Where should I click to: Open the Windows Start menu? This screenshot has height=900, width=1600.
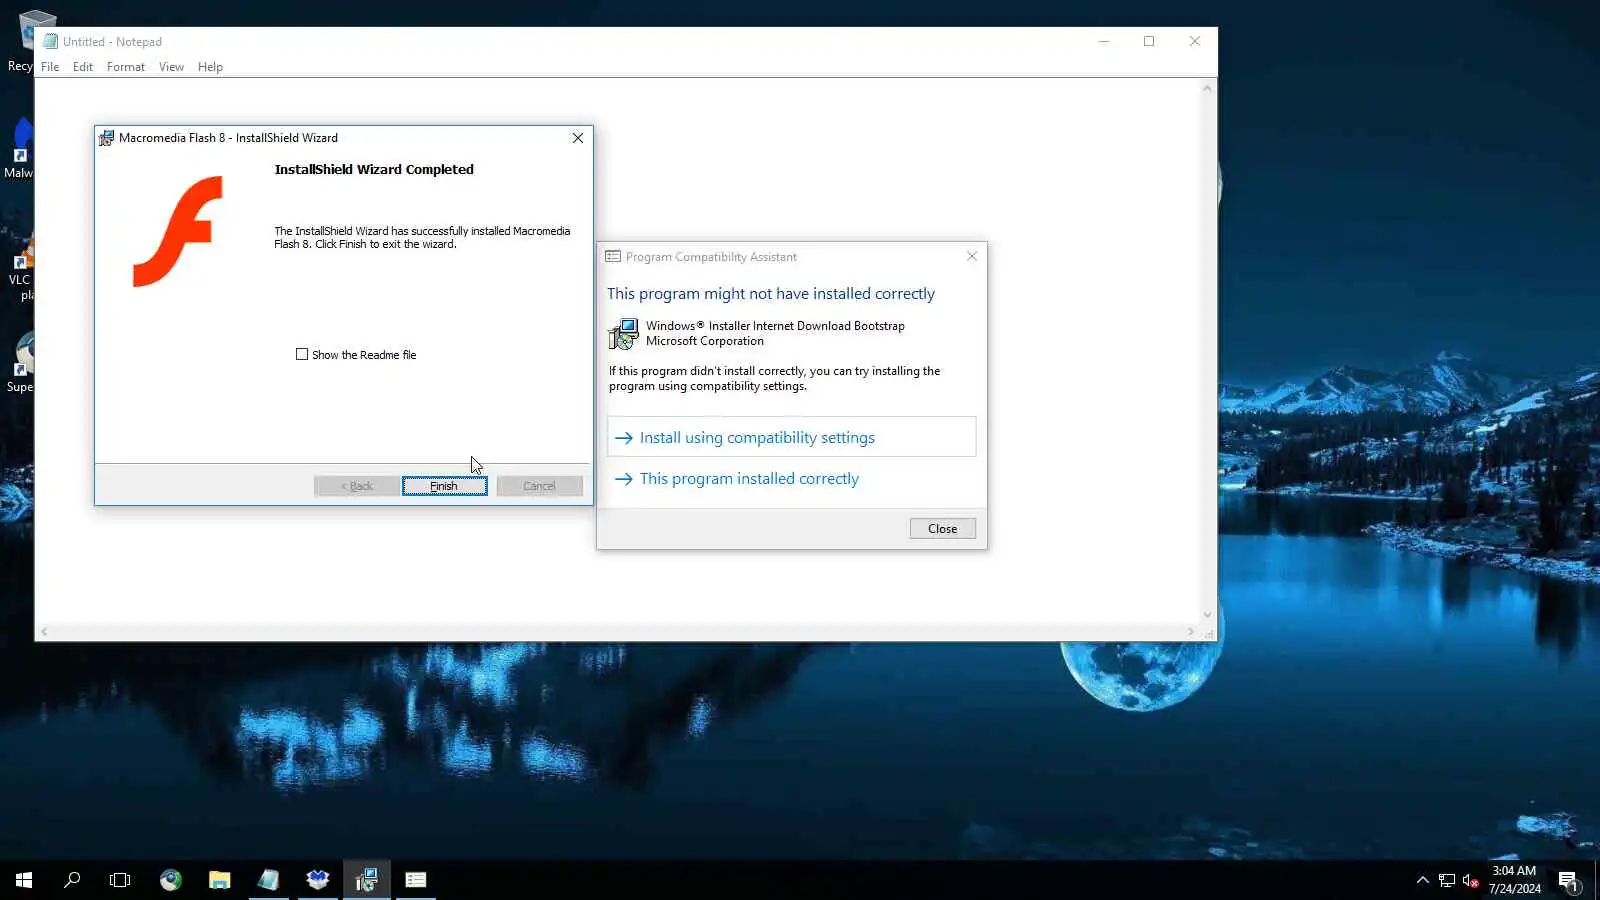tap(24, 880)
